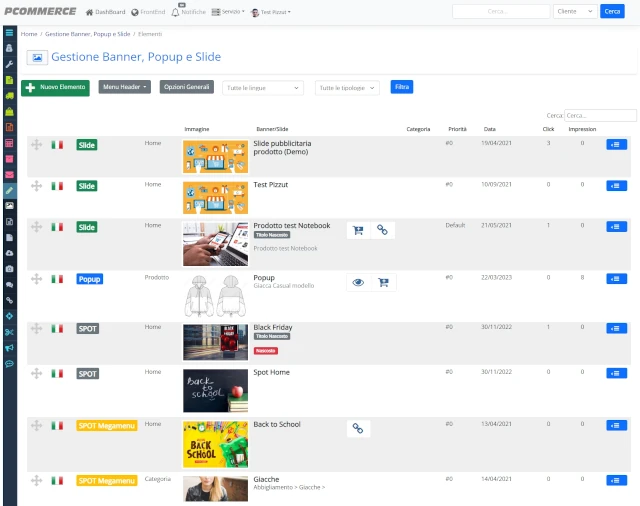Viewport: 640px width, 506px height.
Task: Click the image icon beside page title
Action: pos(37,58)
